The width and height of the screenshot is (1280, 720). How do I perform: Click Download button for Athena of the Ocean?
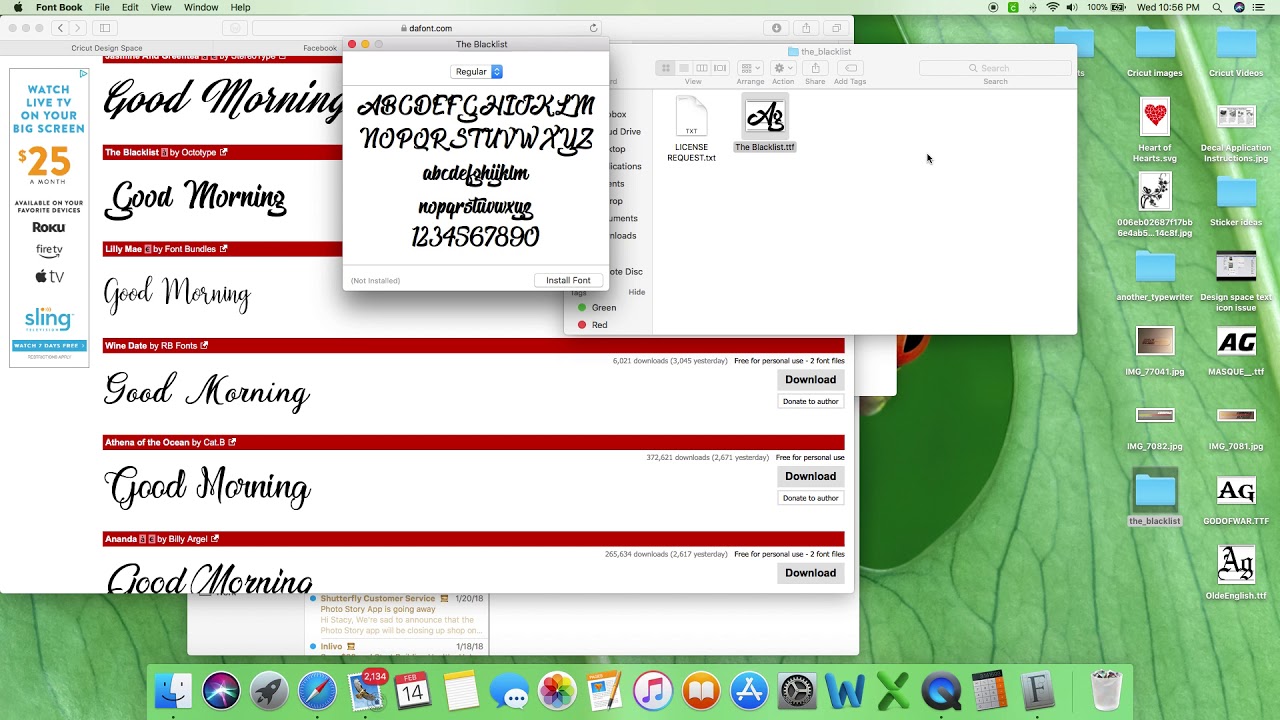click(810, 476)
